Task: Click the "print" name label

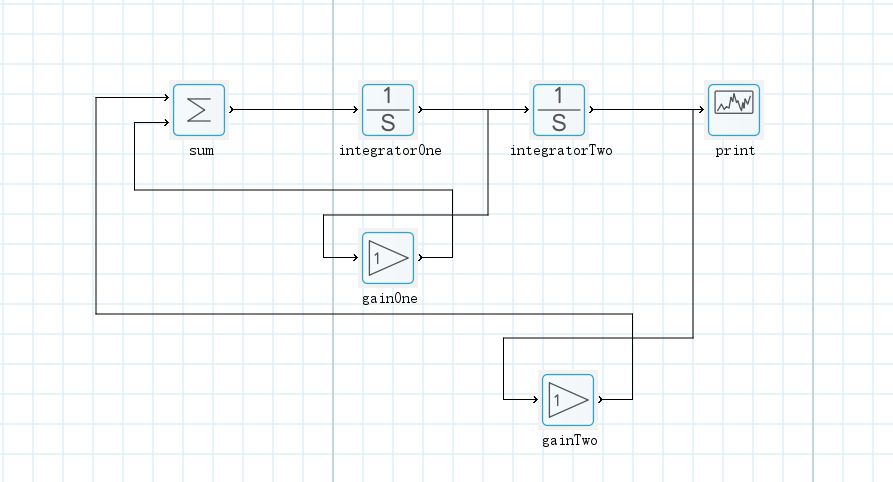Action: point(735,151)
